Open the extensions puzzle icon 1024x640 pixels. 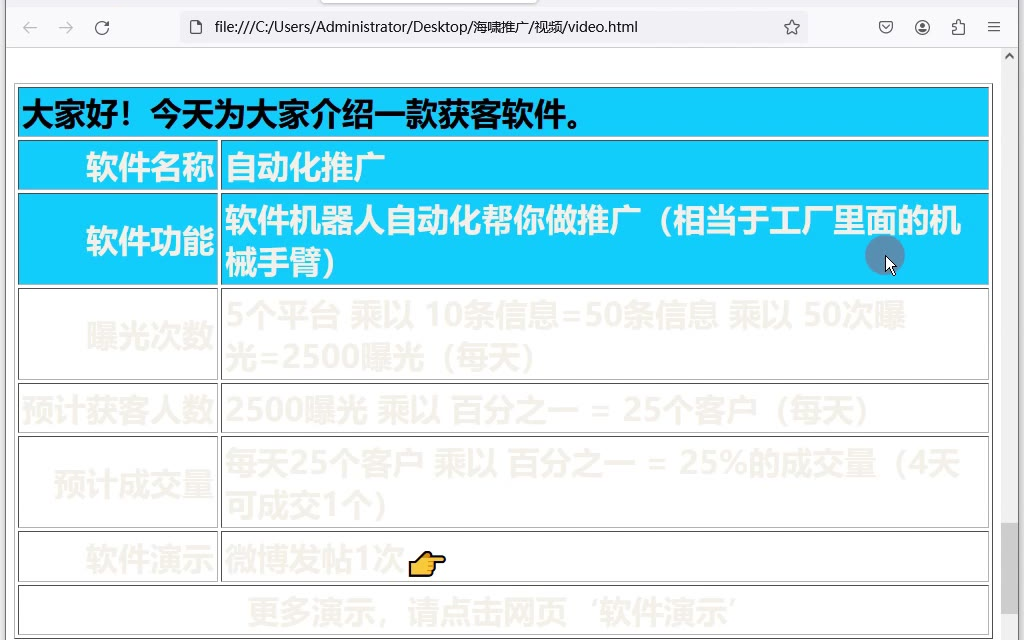958,27
